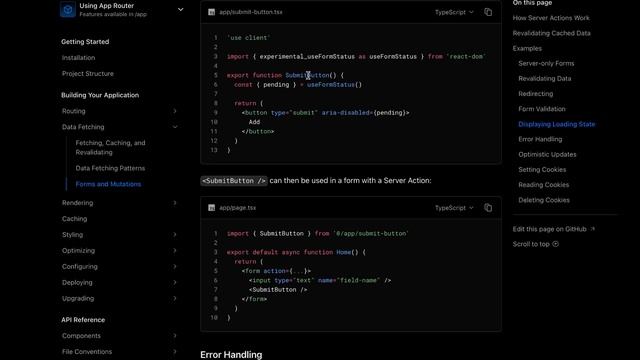Image resolution: width=640 pixels, height=360 pixels.
Task: Copy the submit-button.tsx code
Action: click(x=488, y=12)
